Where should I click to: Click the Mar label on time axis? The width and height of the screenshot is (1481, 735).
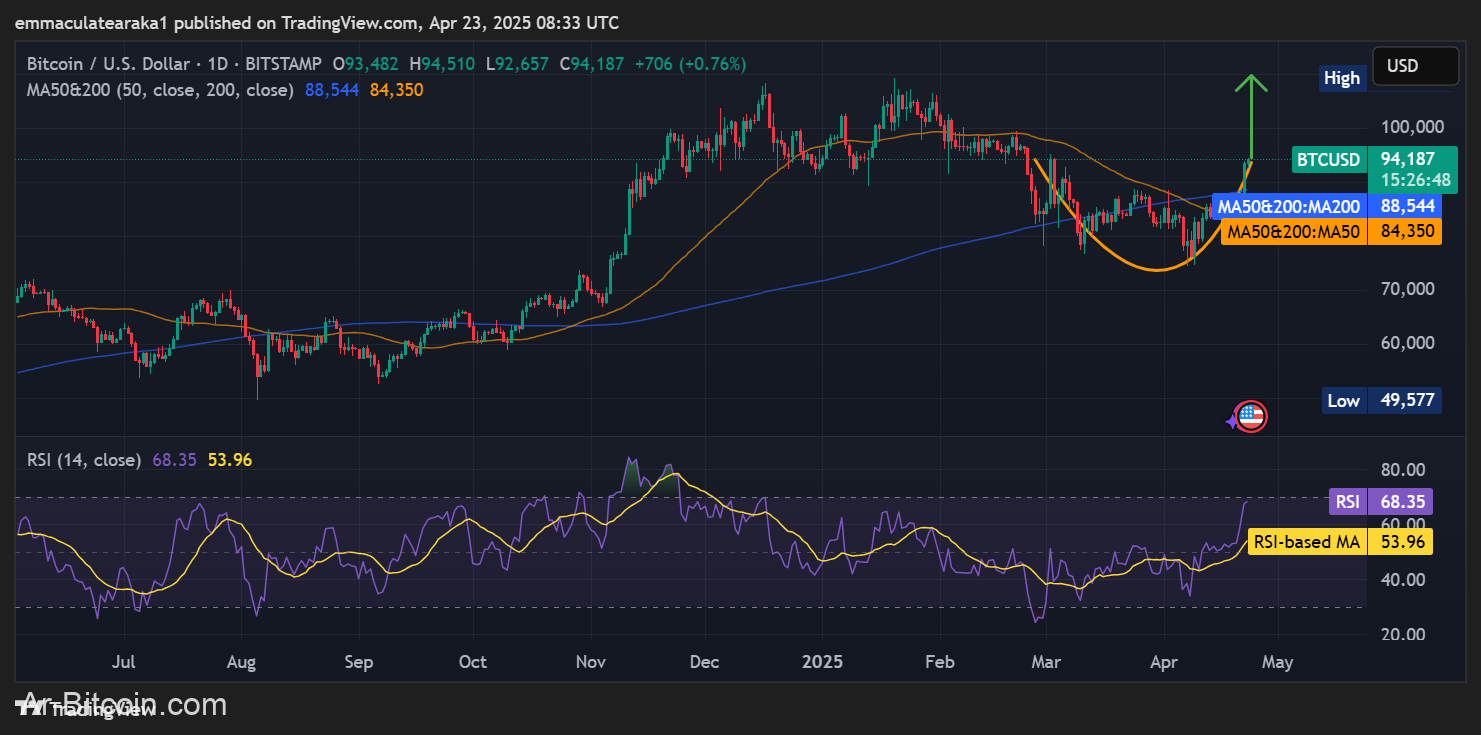click(x=1046, y=662)
